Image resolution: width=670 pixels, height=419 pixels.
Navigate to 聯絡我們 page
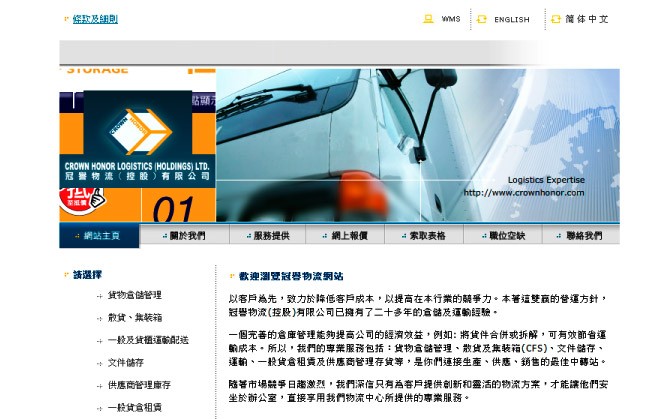[x=583, y=236]
